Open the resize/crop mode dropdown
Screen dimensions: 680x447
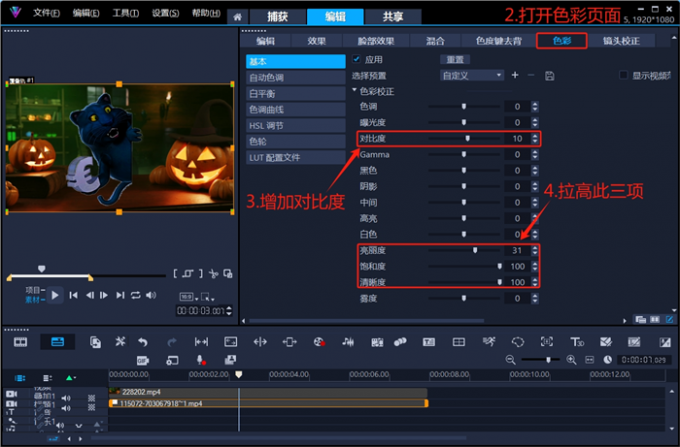(x=207, y=297)
